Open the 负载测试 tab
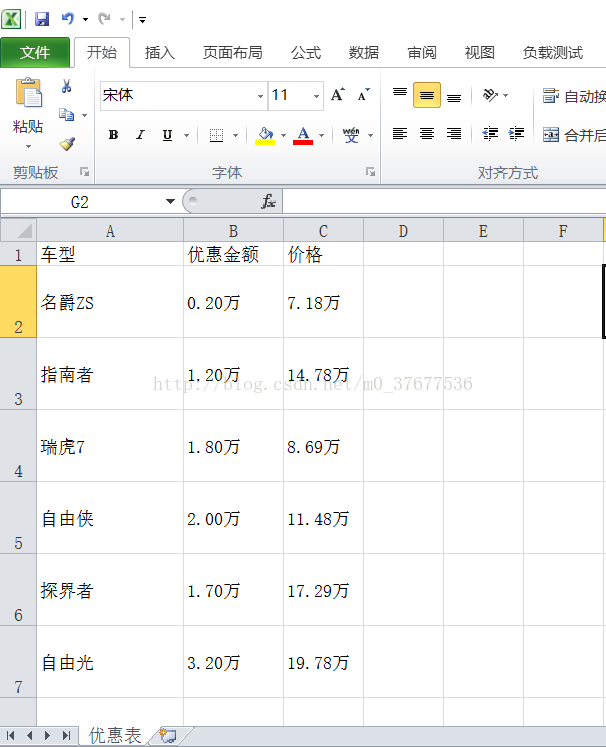The image size is (606, 747). pos(553,52)
